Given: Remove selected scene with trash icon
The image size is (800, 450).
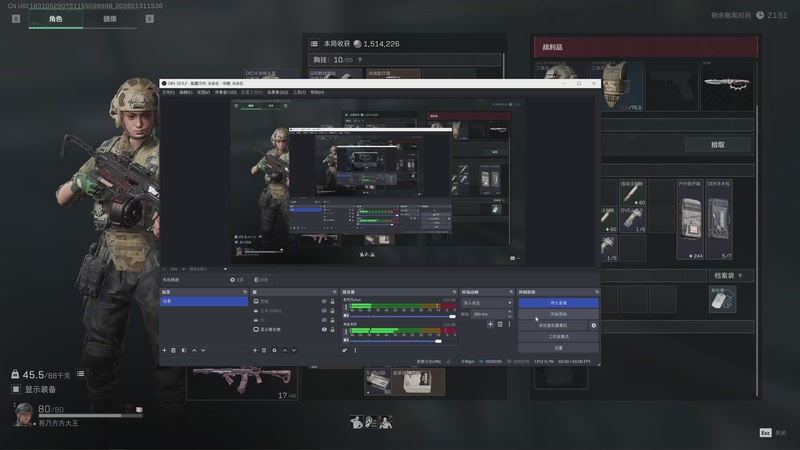Looking at the screenshot, I should pyautogui.click(x=173, y=351).
